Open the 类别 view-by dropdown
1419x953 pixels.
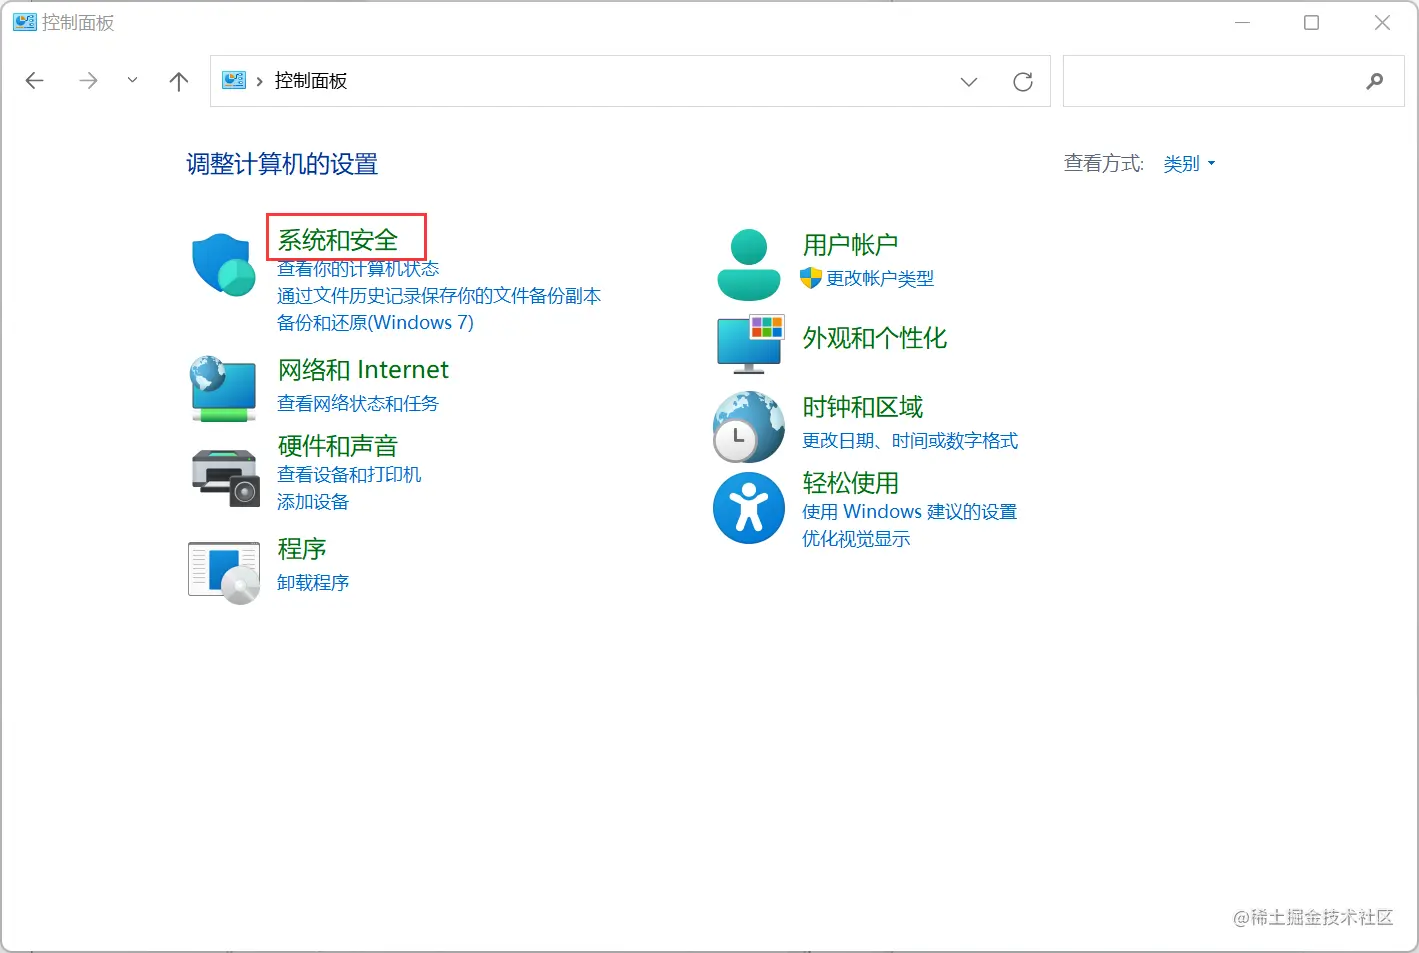1189,163
